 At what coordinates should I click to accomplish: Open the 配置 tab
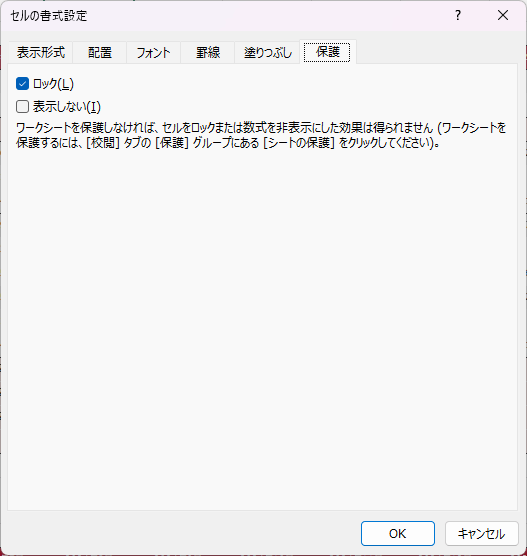point(100,52)
